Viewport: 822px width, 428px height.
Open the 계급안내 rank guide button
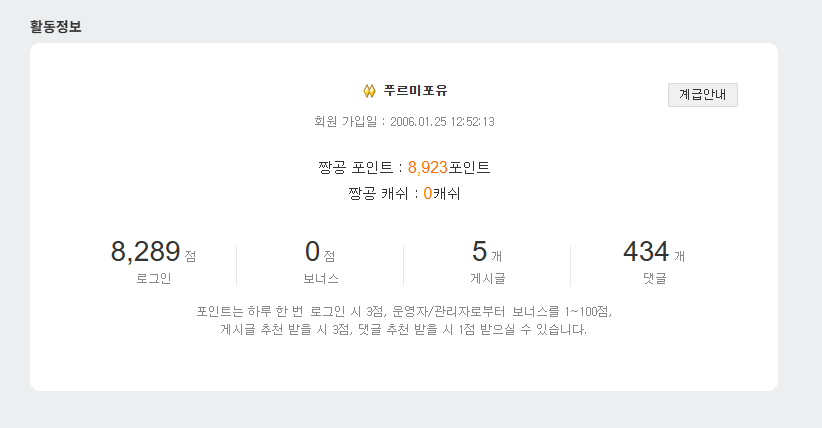click(x=702, y=95)
